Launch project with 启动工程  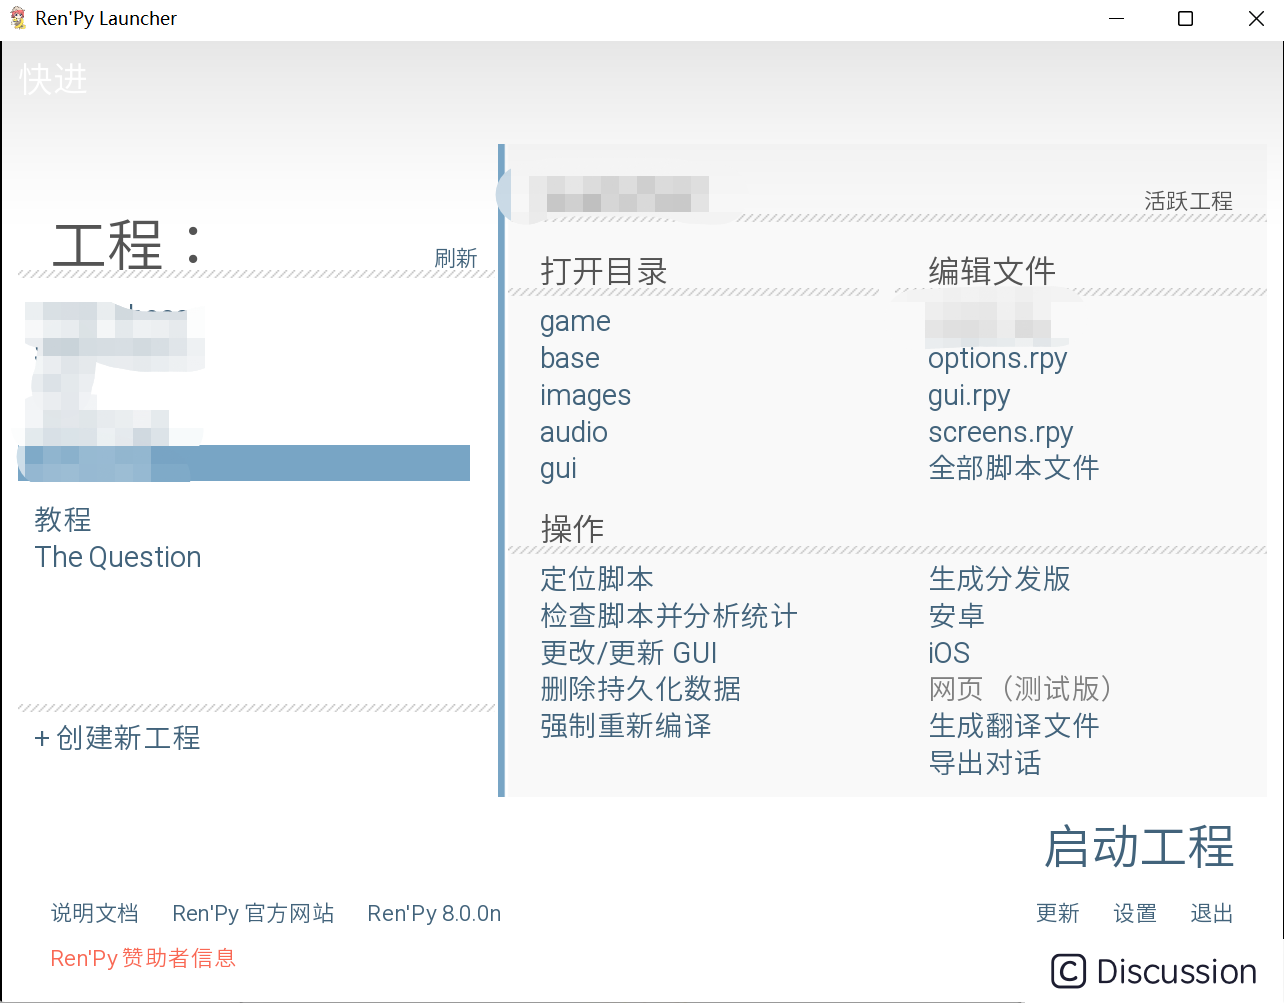click(x=1139, y=847)
